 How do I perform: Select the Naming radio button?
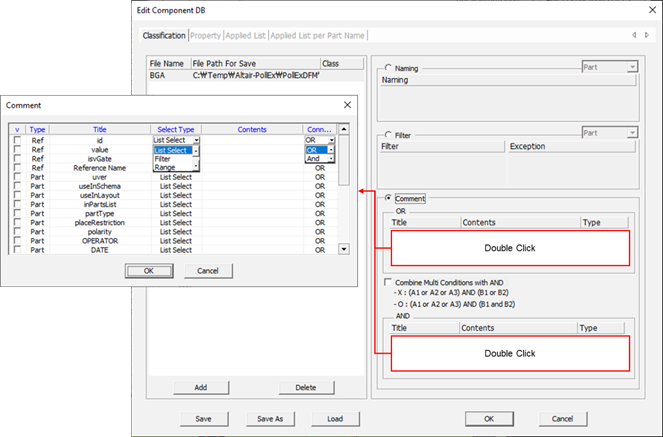click(x=388, y=67)
